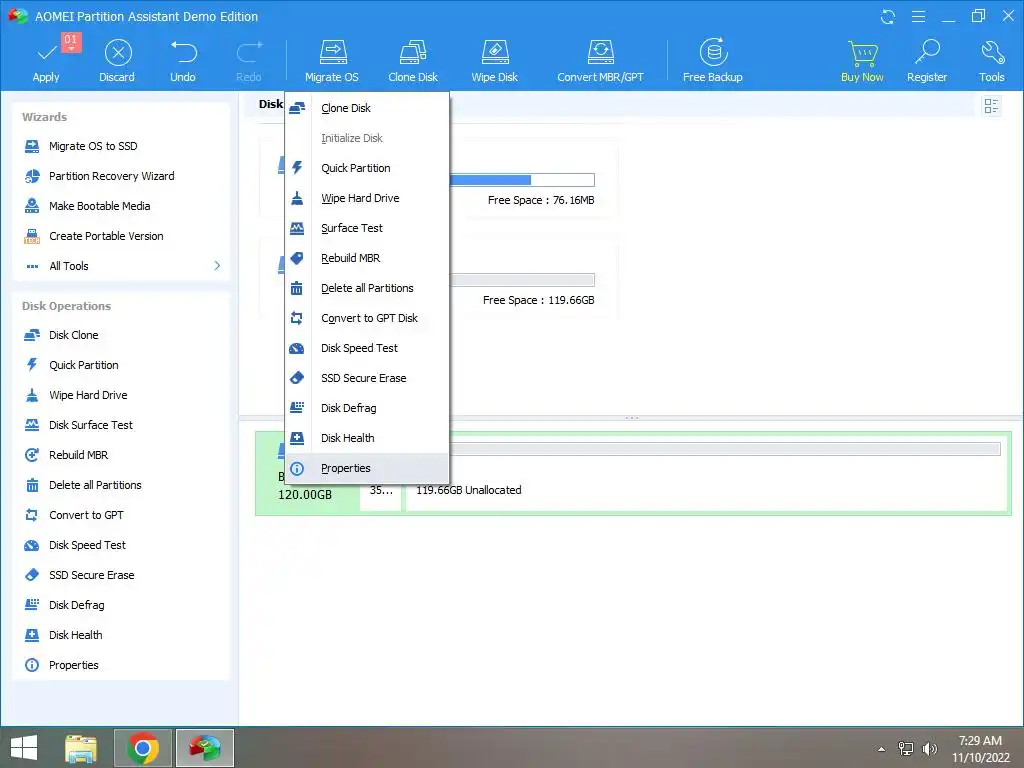This screenshot has width=1024, height=768.
Task: Click the Convert to GPT sidebar label
Action: (86, 515)
